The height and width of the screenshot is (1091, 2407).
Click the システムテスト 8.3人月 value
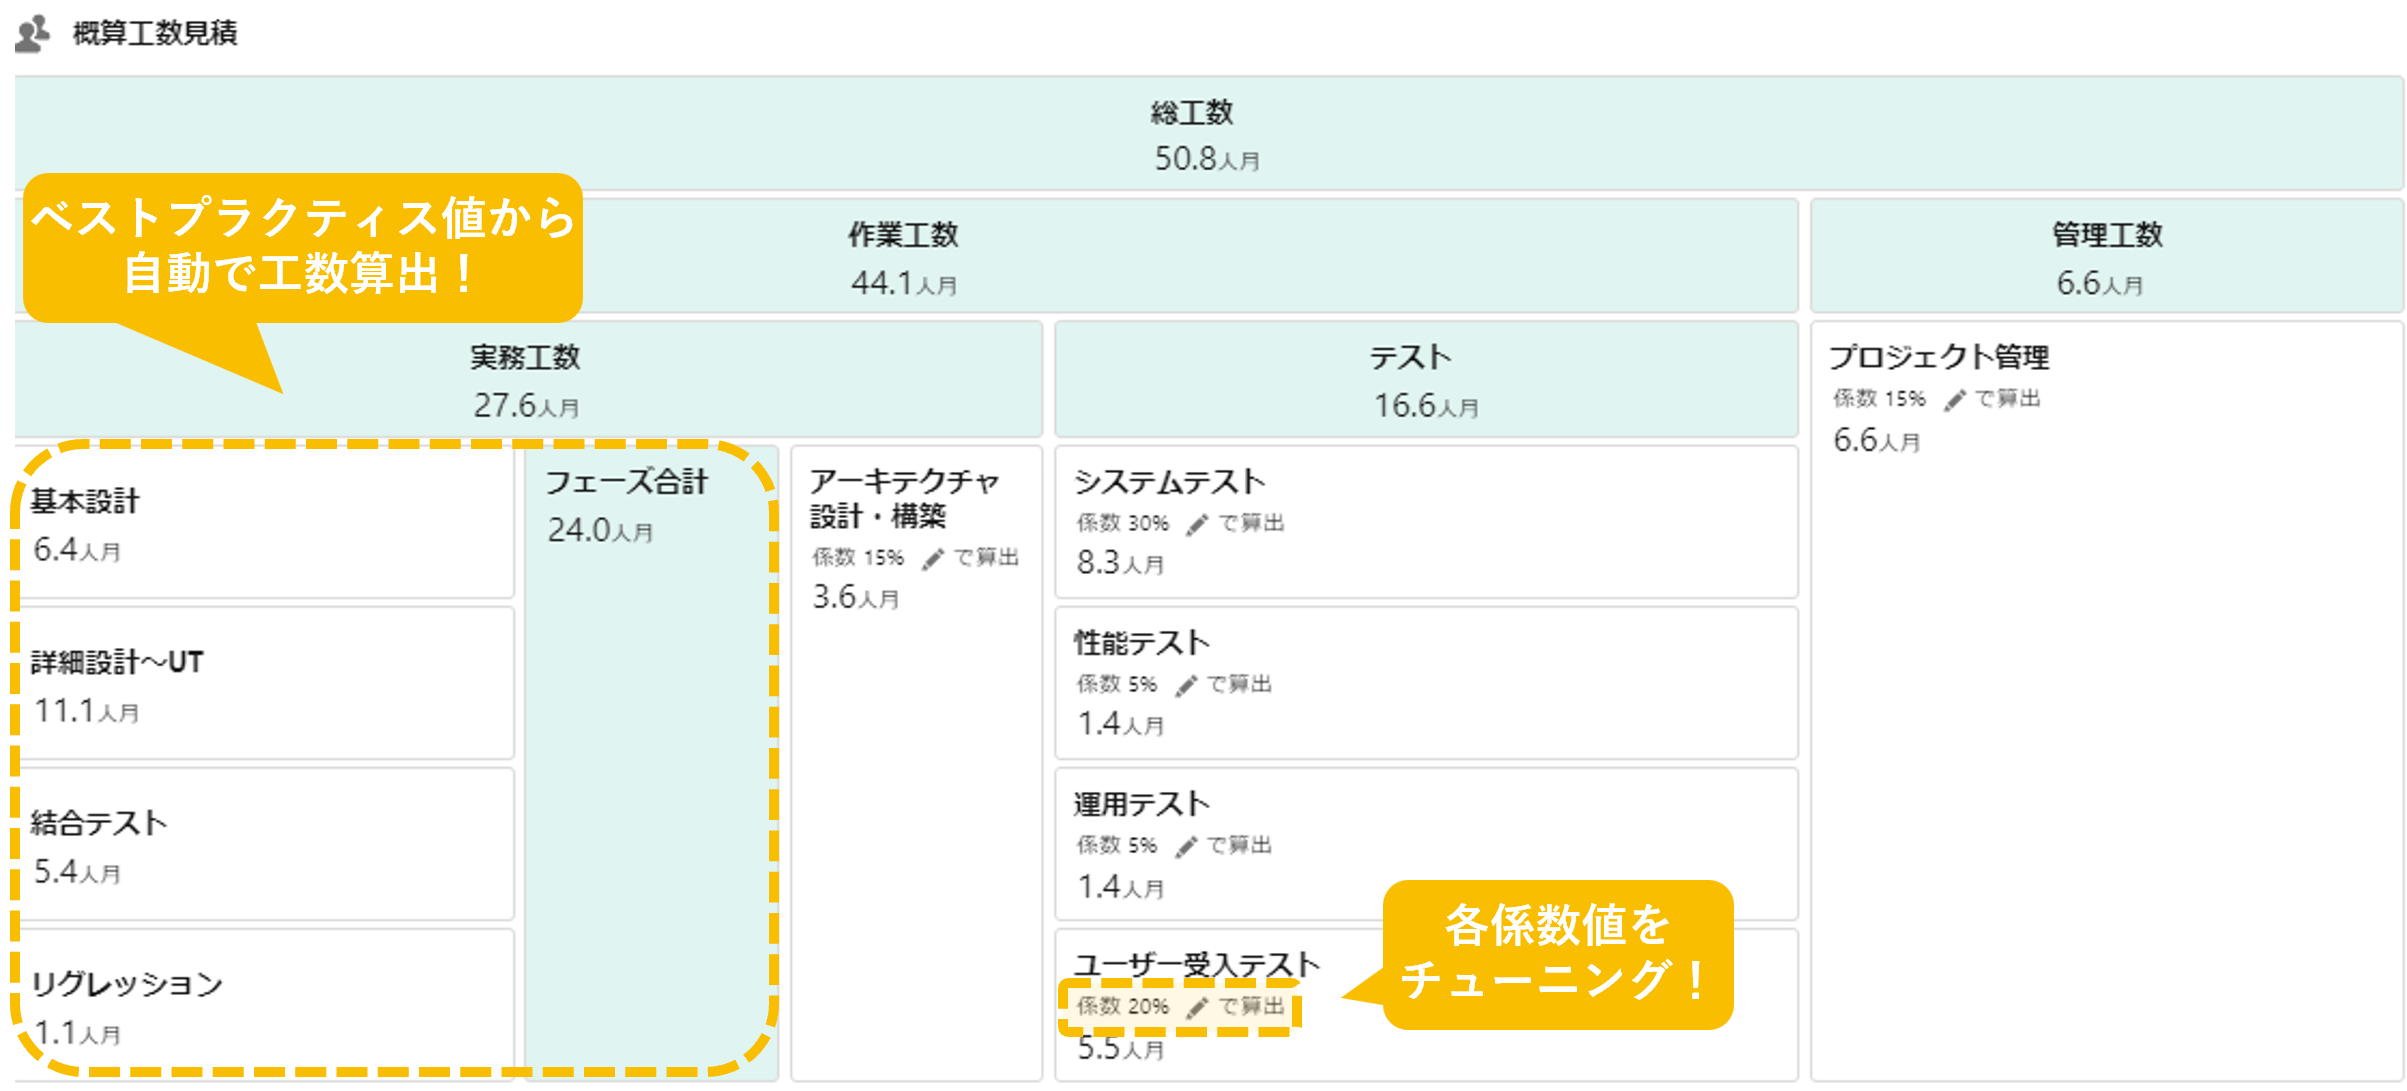1119,564
